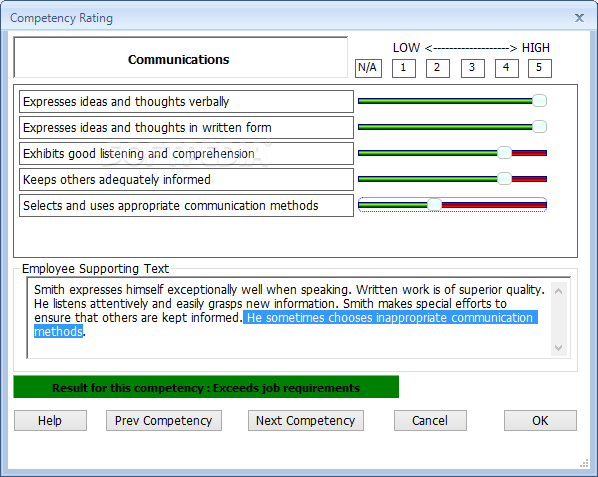Select rating box 5

[x=539, y=68]
